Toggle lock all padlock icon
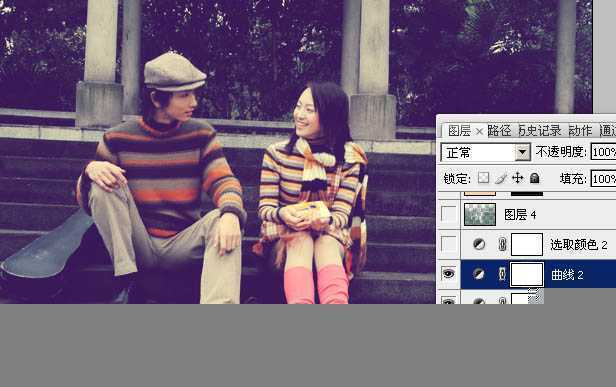Image resolution: width=616 pixels, height=387 pixels. point(534,178)
